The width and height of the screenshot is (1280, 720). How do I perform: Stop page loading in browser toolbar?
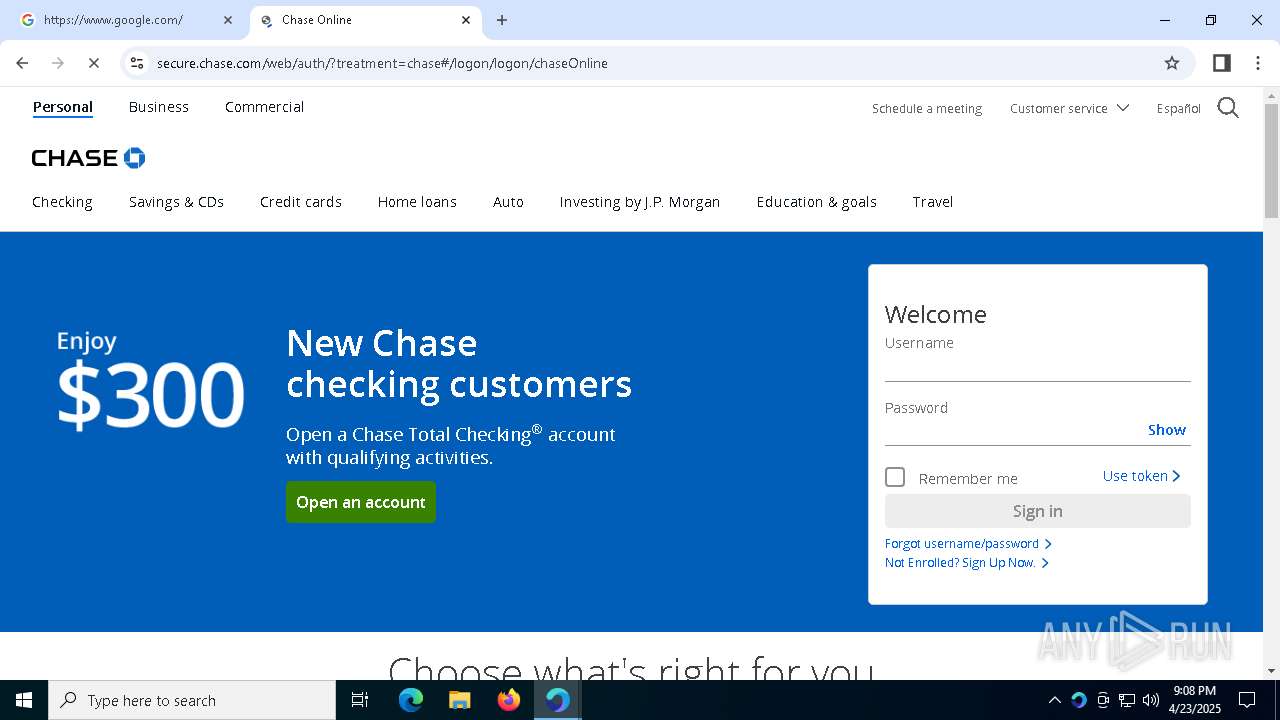pos(93,63)
